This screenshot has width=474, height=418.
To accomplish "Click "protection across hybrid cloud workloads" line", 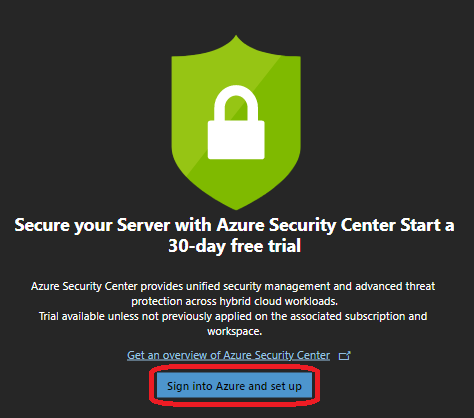I will 234,301.
